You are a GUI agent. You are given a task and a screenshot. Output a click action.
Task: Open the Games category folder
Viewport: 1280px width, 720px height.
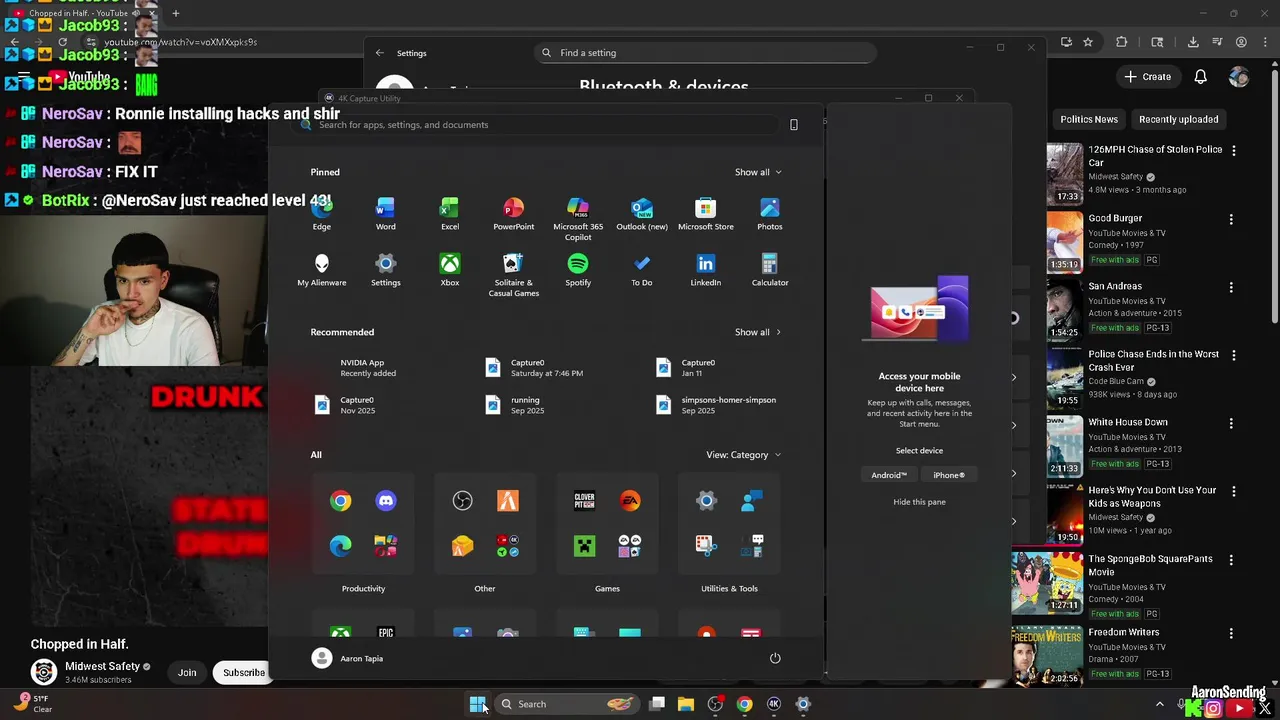tap(607, 524)
